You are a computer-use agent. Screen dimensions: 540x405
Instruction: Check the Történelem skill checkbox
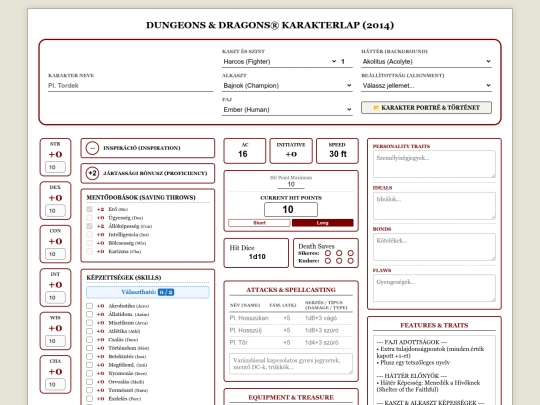point(90,348)
